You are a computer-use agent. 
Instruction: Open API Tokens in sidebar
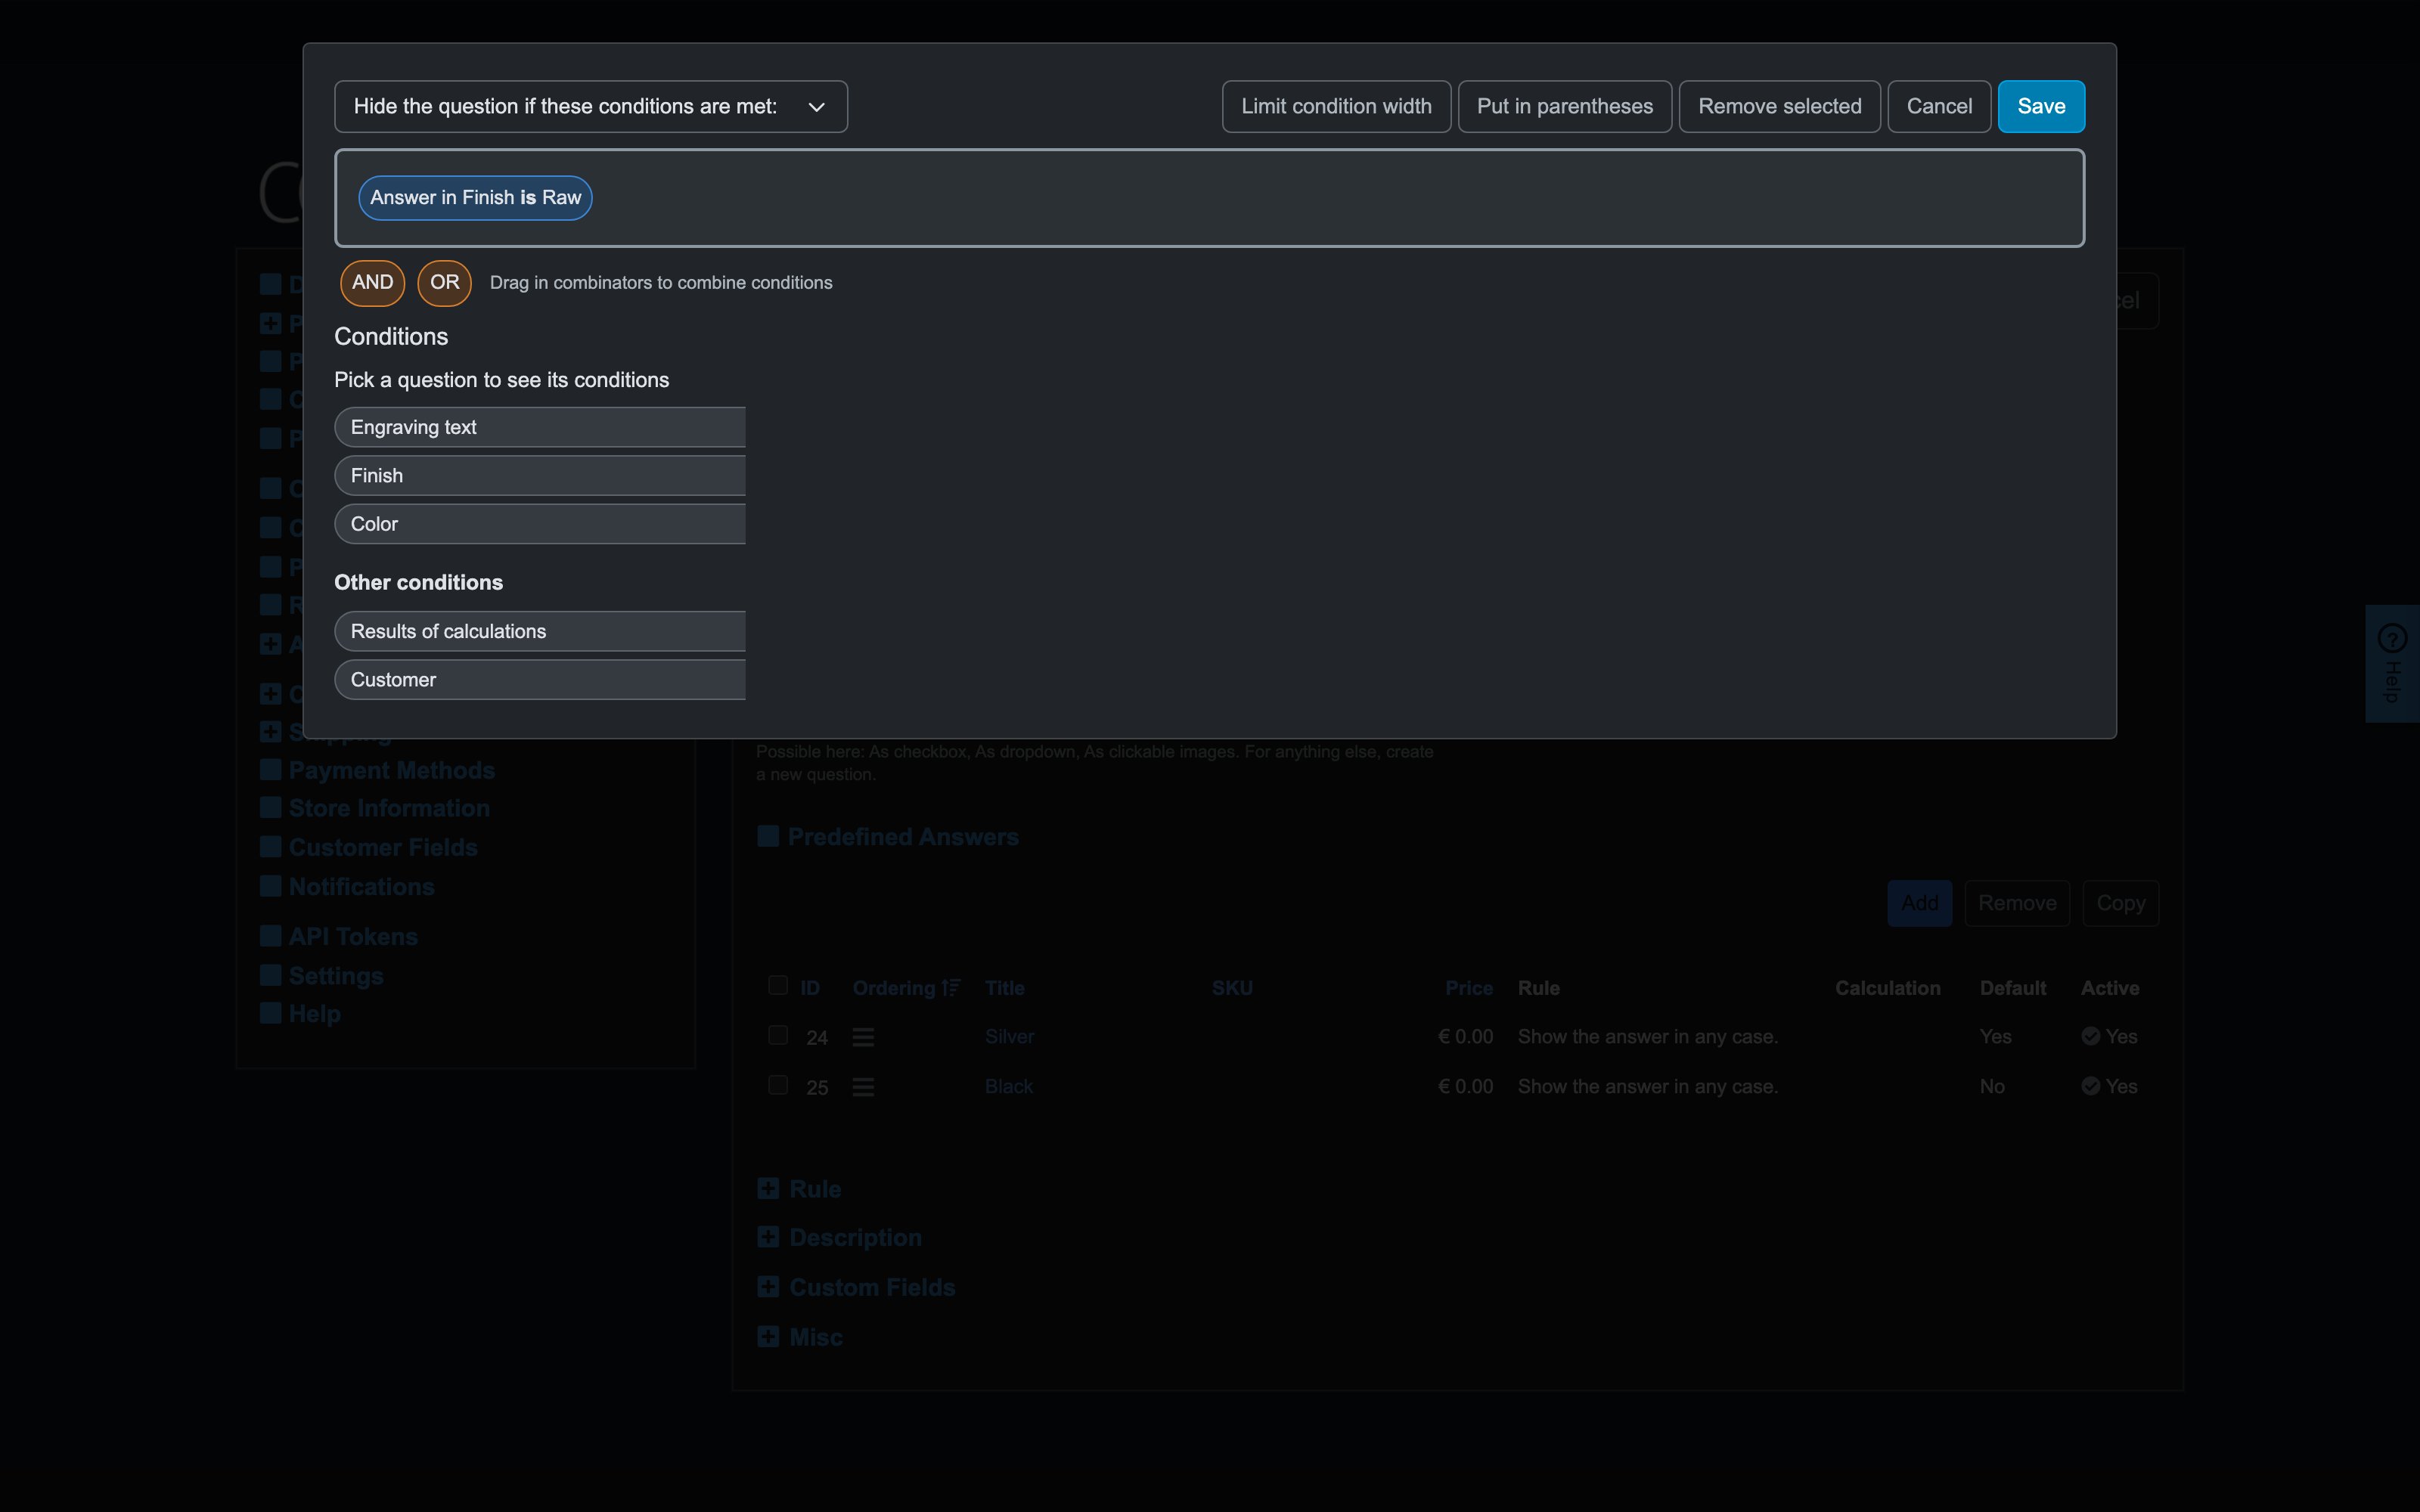(353, 936)
